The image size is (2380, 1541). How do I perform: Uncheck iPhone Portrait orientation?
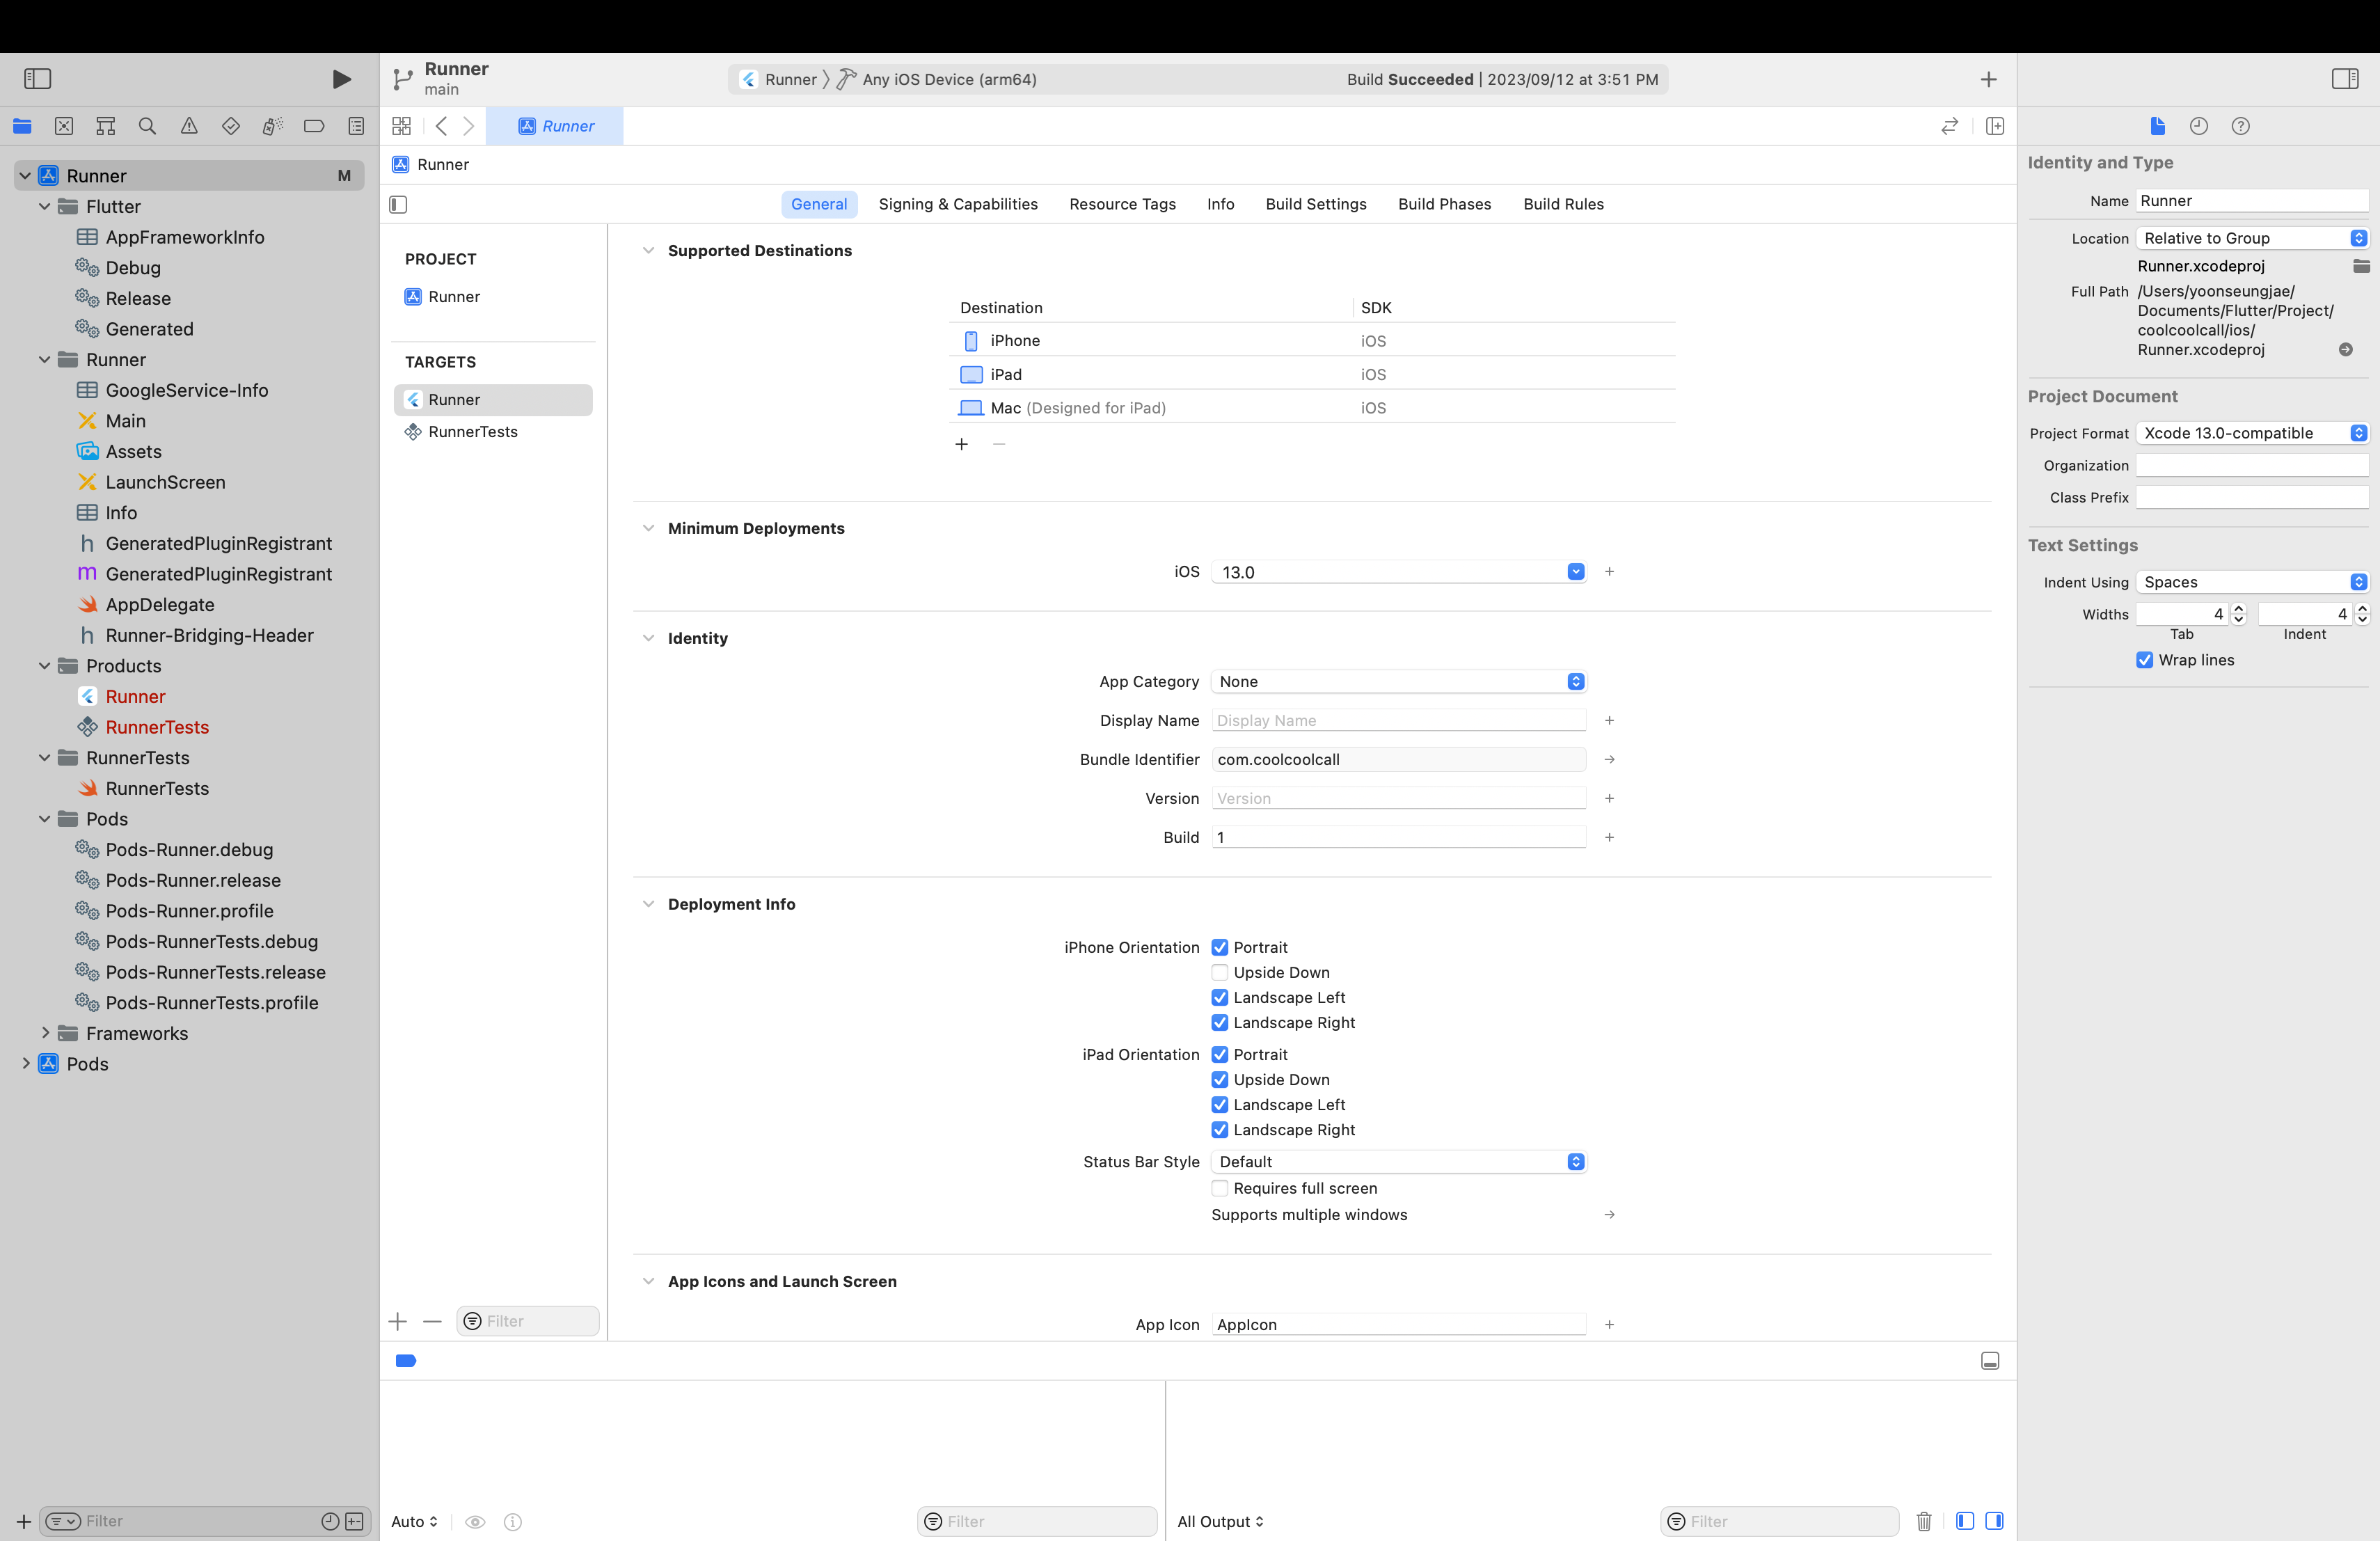[x=1220, y=947]
